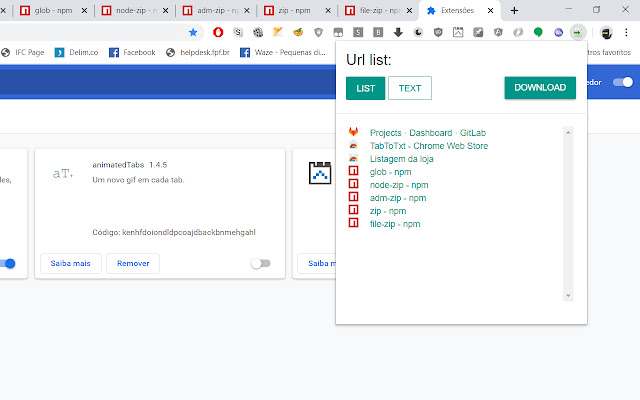
Task: Open the Delim.co bookmark
Action: 77,52
